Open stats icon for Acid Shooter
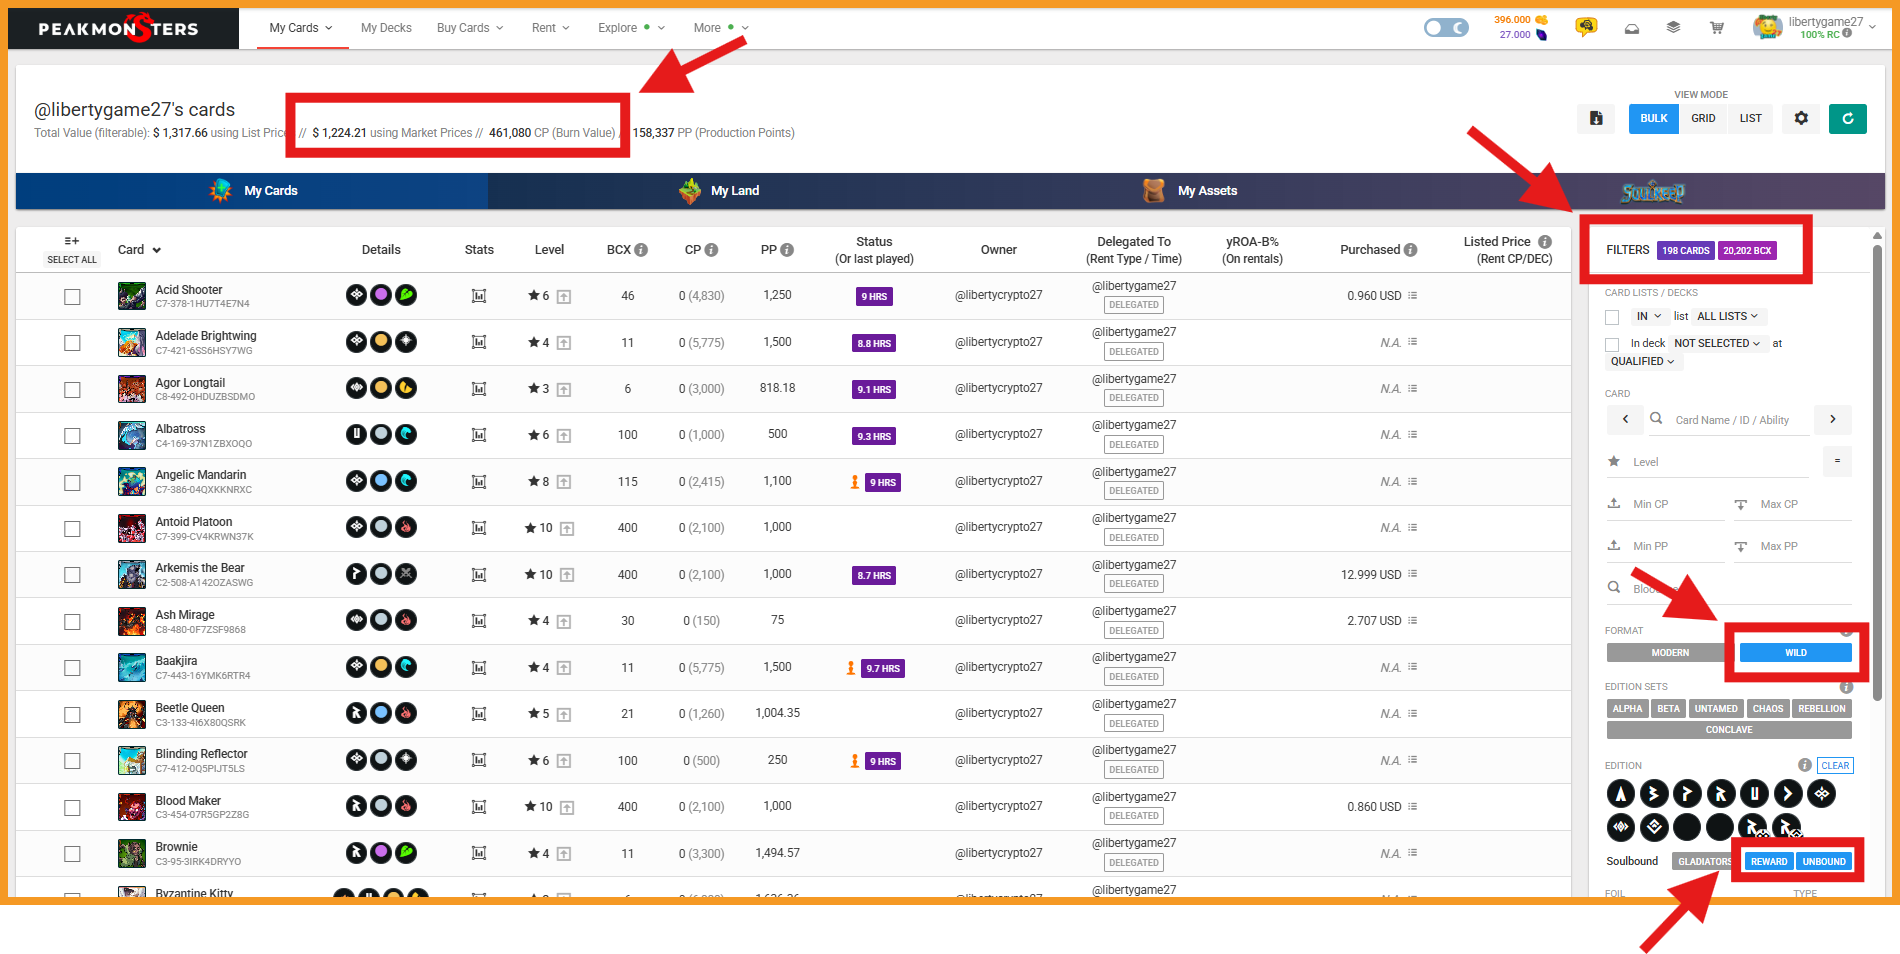Image resolution: width=1900 pixels, height=954 pixels. pos(479,296)
